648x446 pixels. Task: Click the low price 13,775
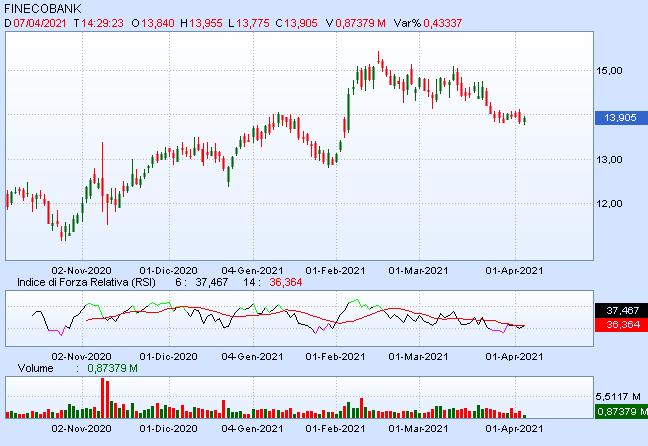tap(253, 23)
